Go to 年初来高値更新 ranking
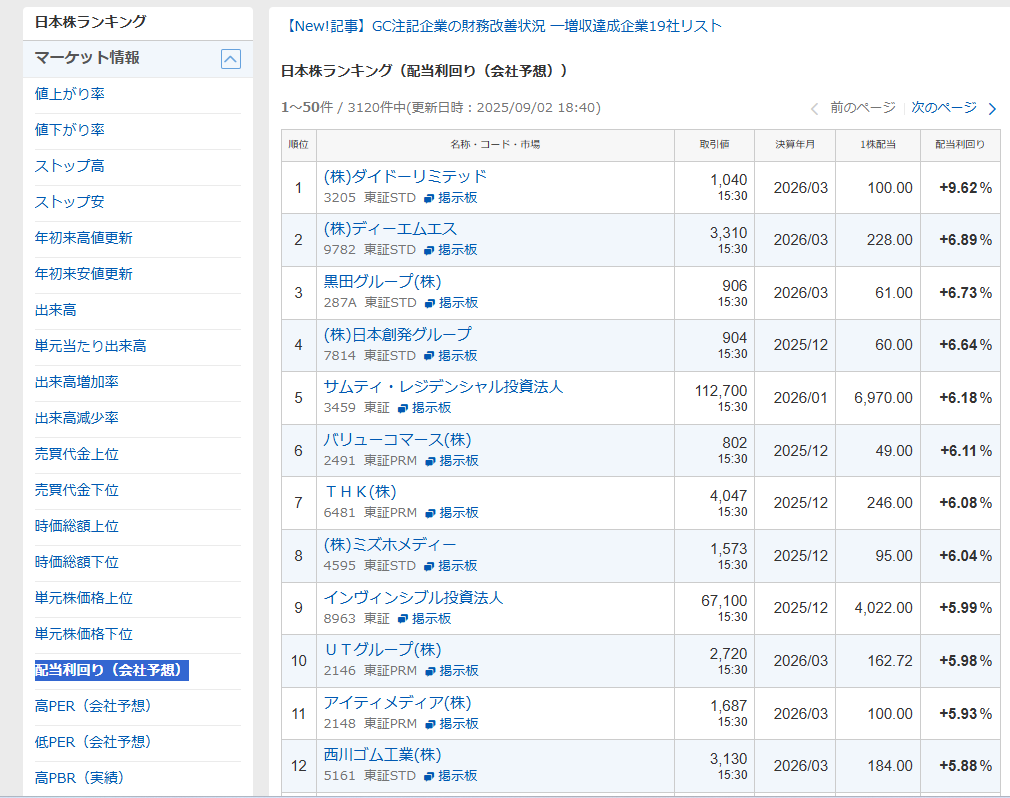 [84, 238]
